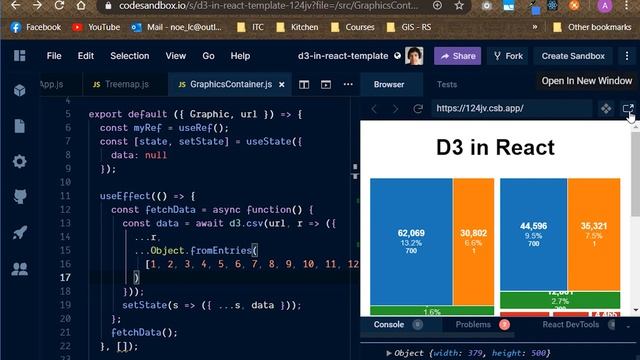Bookmark this page with the star icon

tap(459, 5)
